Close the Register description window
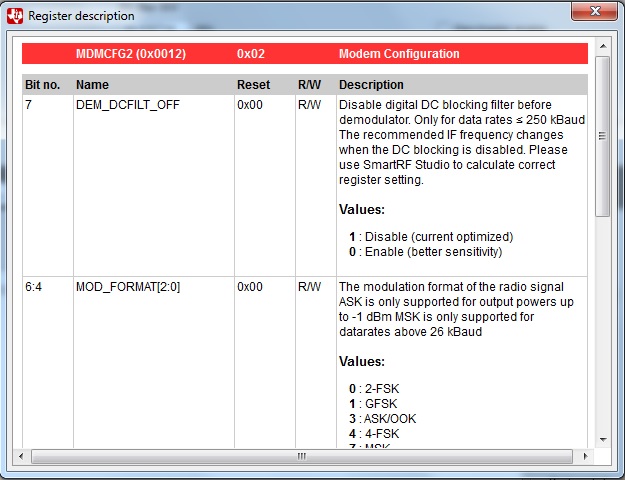625x480 pixels. (594, 11)
